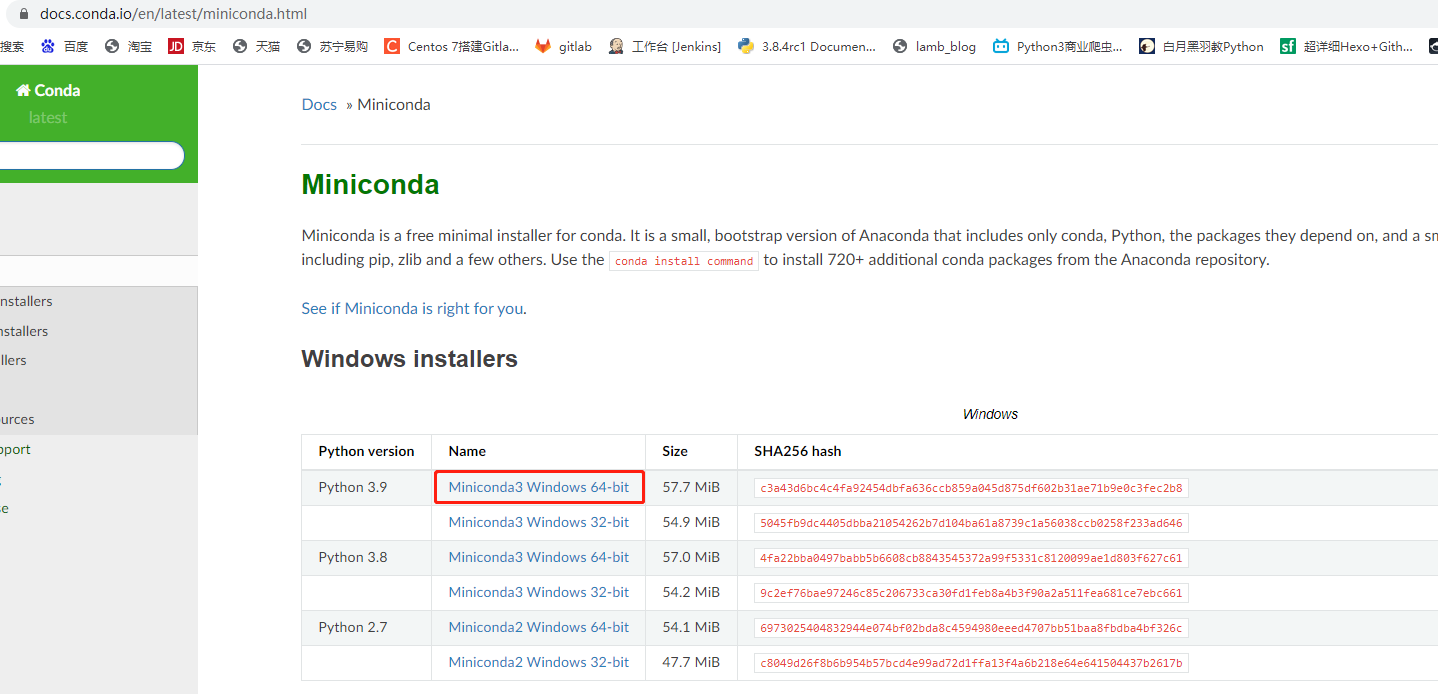Click the 54.1 MiB size cell
Screen dimensions: 1438x694
(691, 627)
